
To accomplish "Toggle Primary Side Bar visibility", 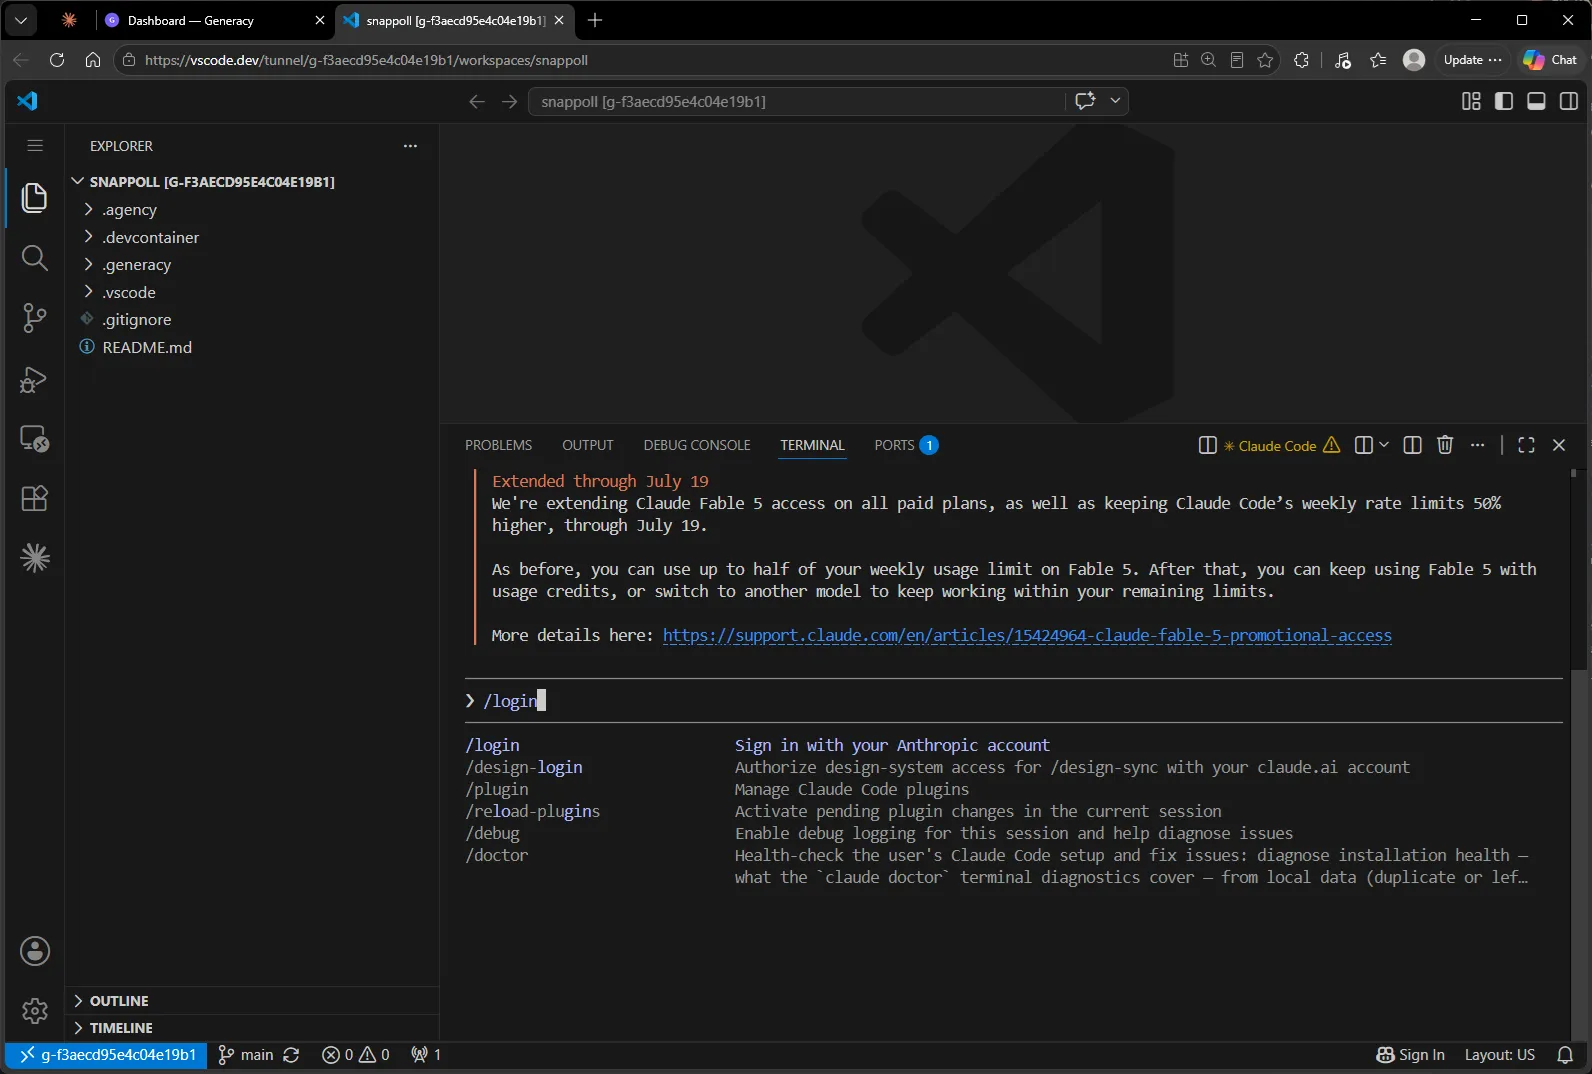I will (x=1504, y=101).
